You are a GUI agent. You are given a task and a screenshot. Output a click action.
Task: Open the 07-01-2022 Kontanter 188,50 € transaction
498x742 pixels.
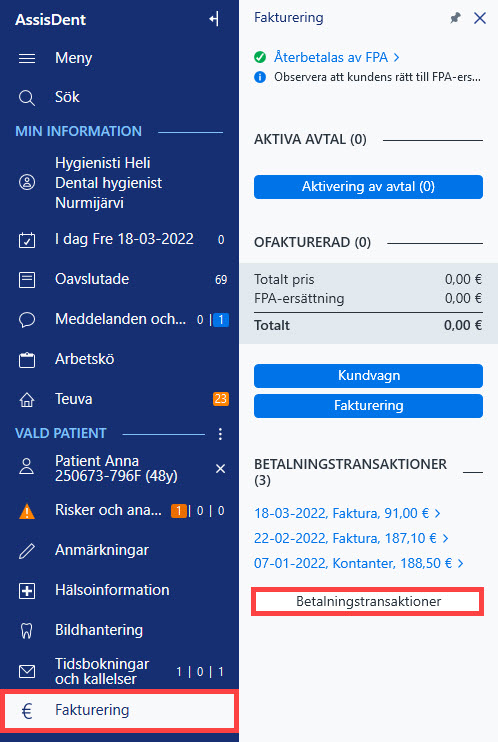[359, 564]
